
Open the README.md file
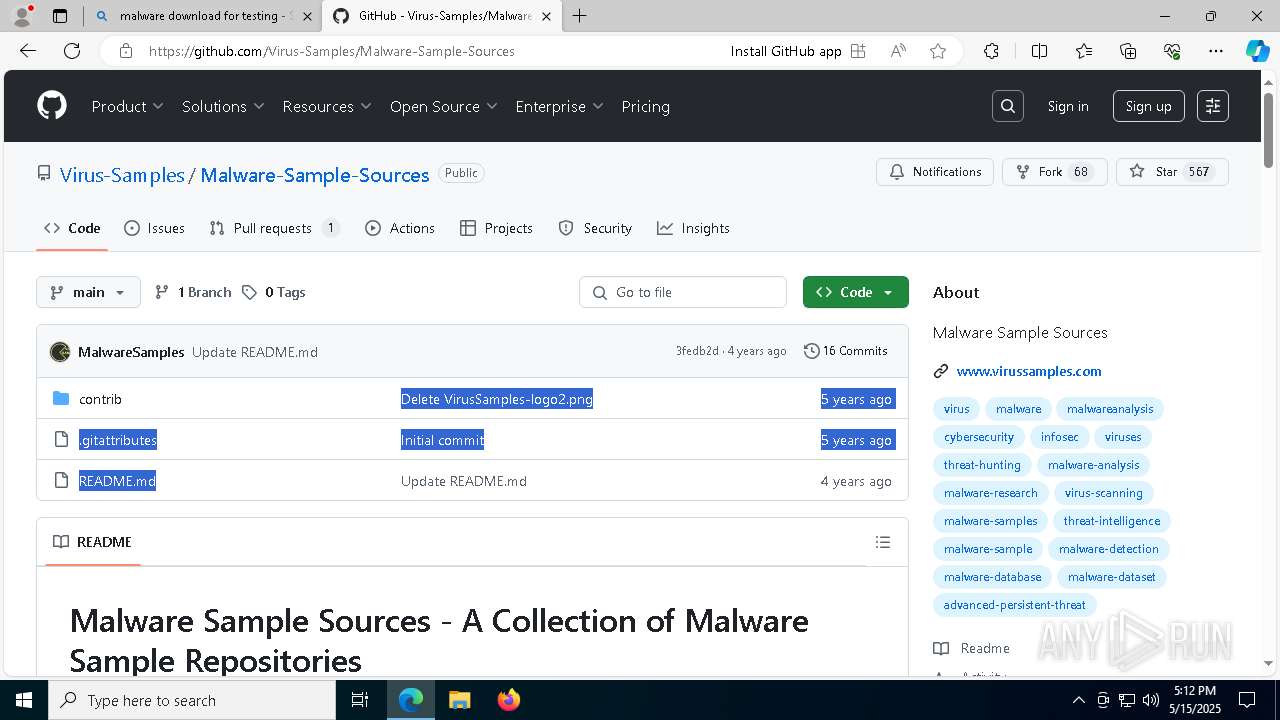117,481
